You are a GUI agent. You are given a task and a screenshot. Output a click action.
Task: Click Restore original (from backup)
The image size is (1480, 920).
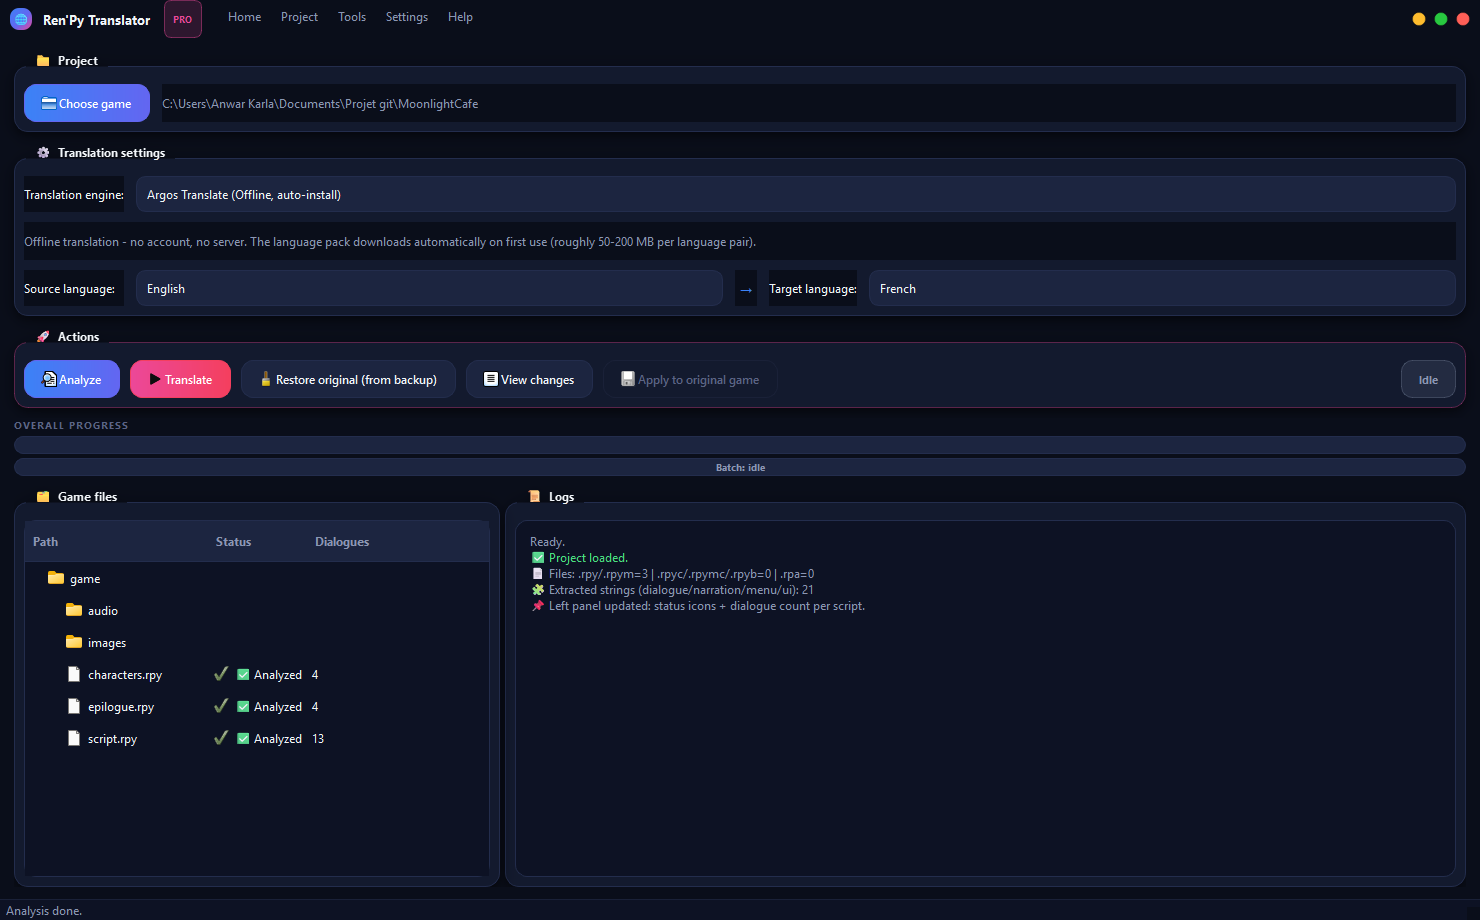point(348,379)
